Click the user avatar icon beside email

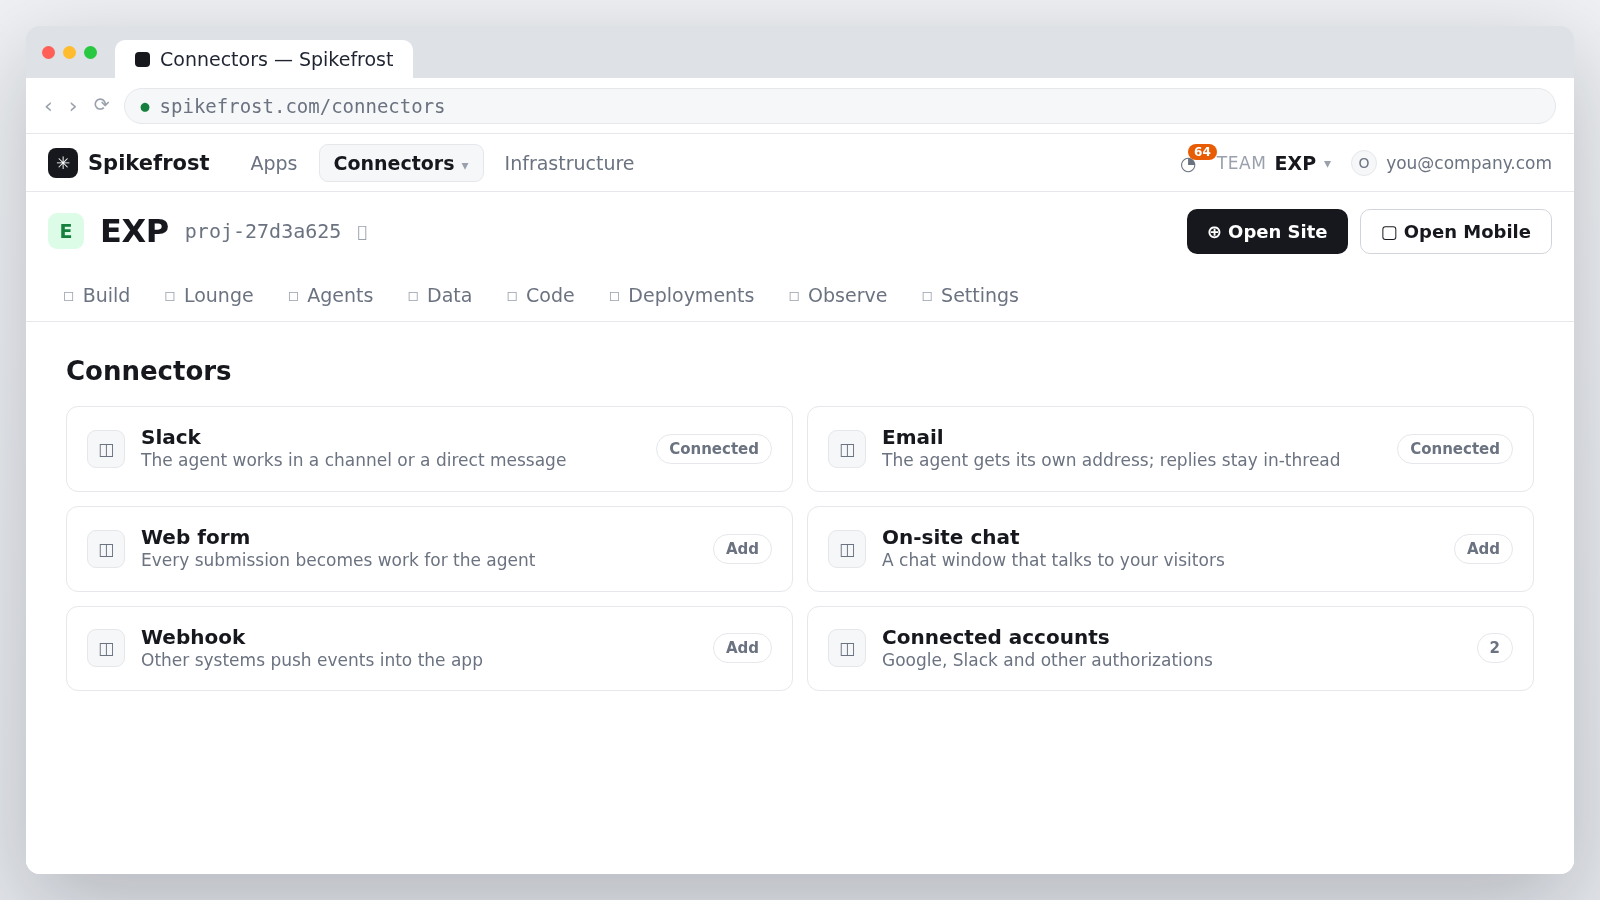click(x=1364, y=163)
